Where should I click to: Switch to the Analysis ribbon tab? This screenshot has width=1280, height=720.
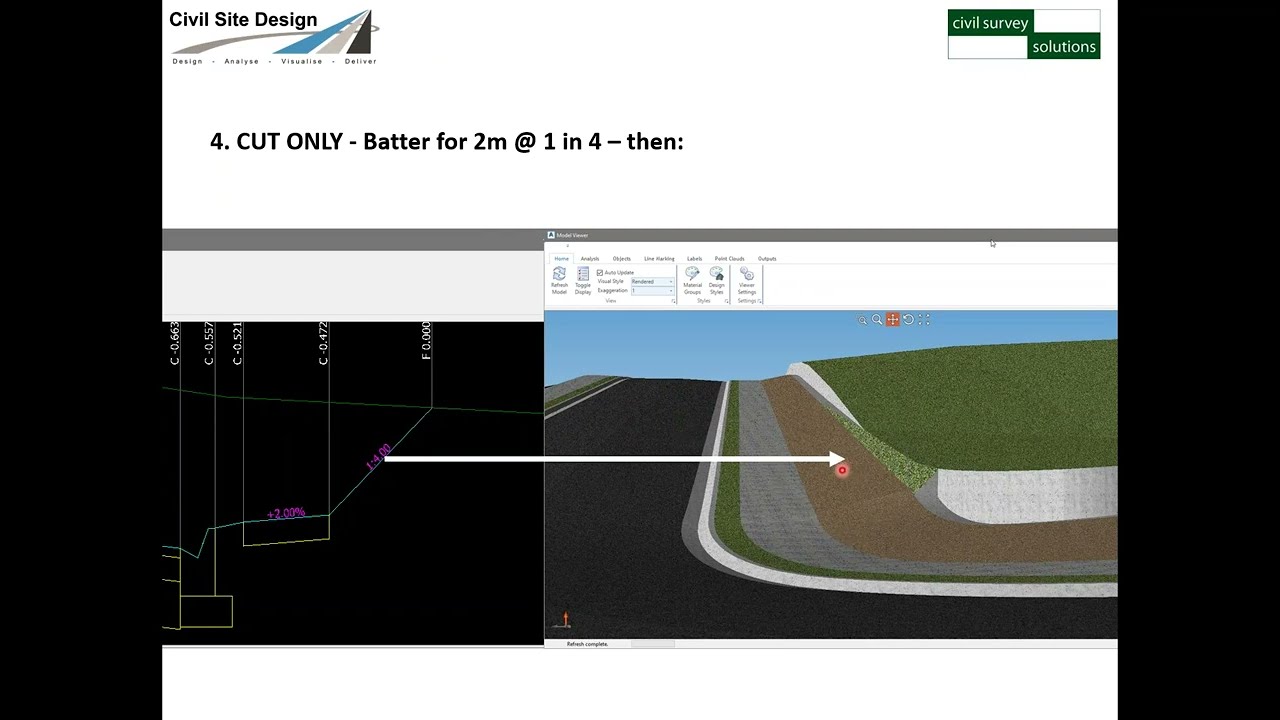coord(590,259)
